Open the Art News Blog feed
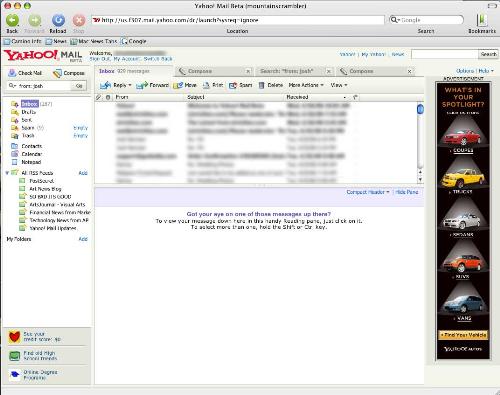Viewport: 500px width, 395px height. point(45,189)
